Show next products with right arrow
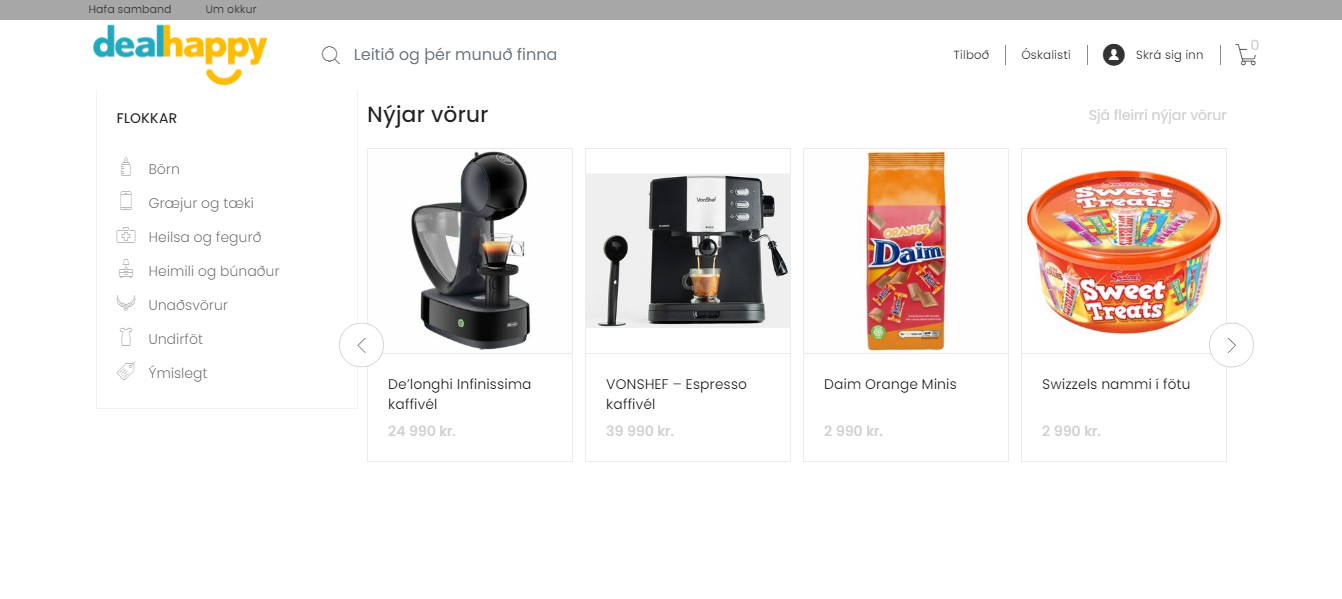This screenshot has width=1342, height=599. tap(1231, 345)
